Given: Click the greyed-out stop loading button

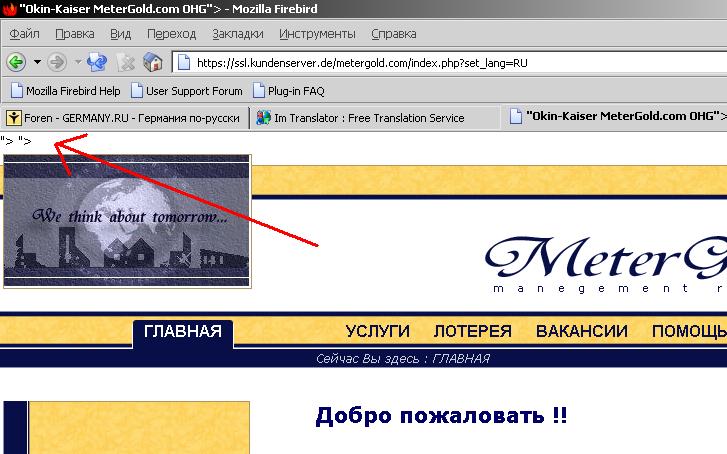Looking at the screenshot, I should [125, 63].
